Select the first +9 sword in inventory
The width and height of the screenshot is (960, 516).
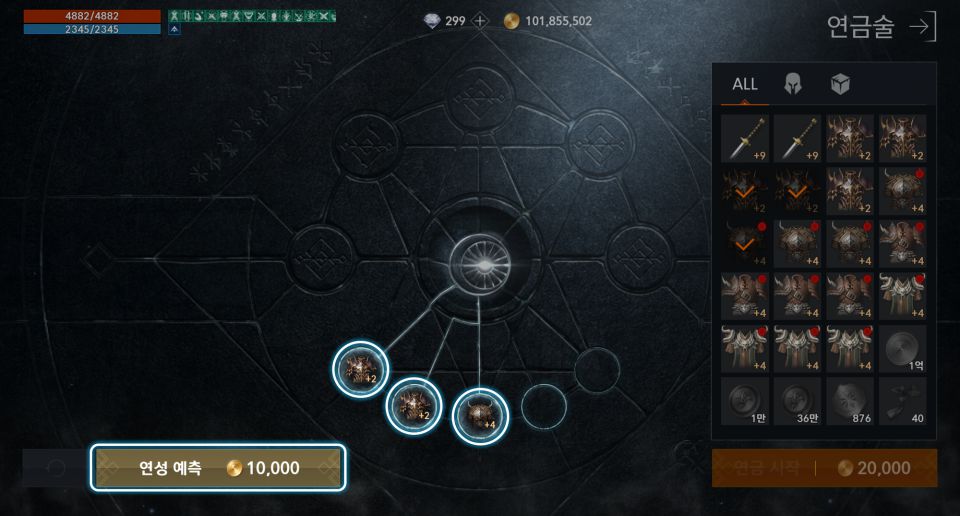coord(744,138)
